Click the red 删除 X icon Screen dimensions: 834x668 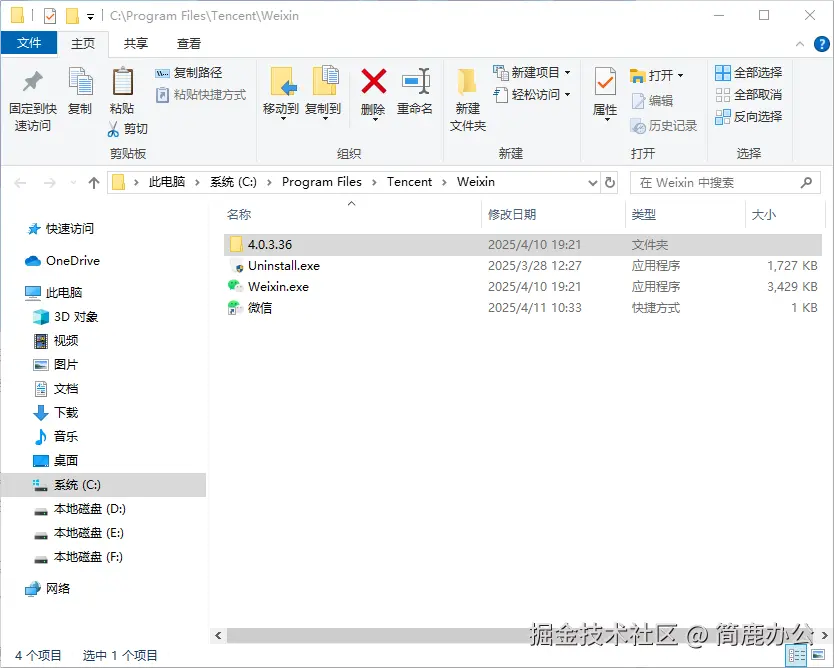point(373,81)
